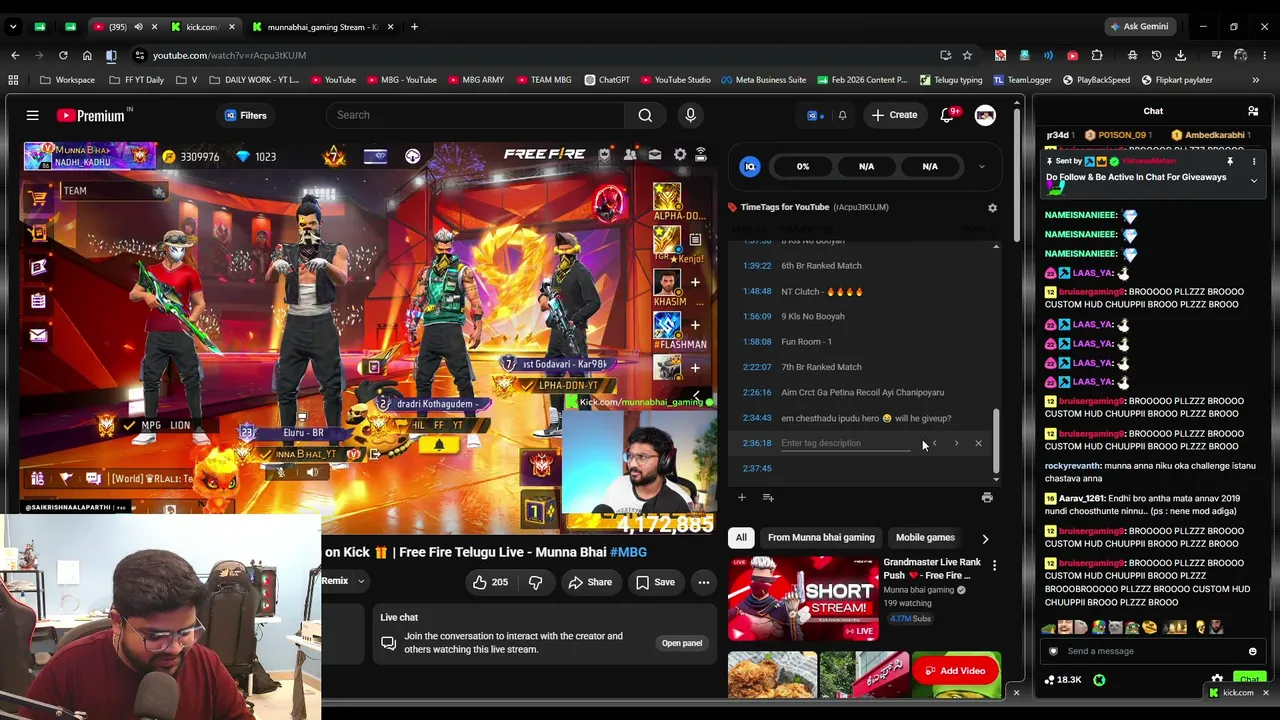The image size is (1280, 720).
Task: Show hidden bookmarks with double chevron
Action: pyautogui.click(x=1256, y=80)
